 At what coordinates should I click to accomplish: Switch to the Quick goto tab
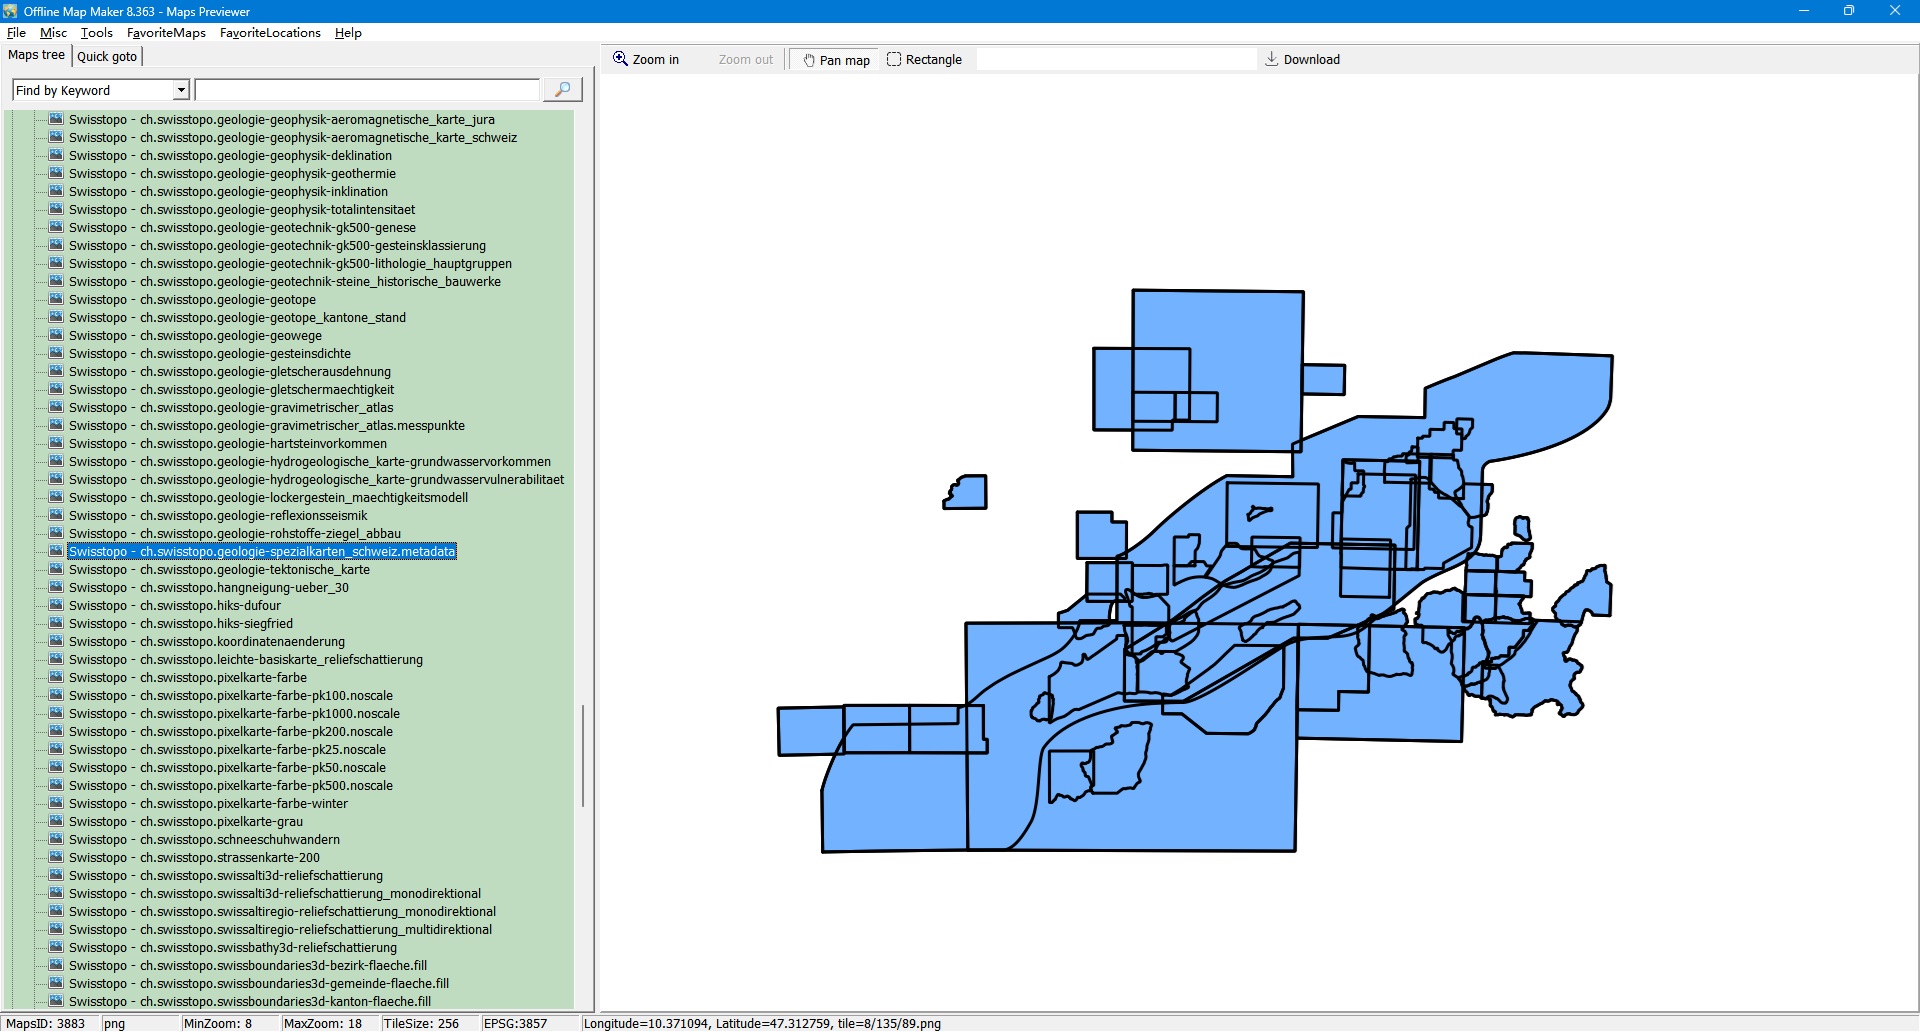point(107,57)
